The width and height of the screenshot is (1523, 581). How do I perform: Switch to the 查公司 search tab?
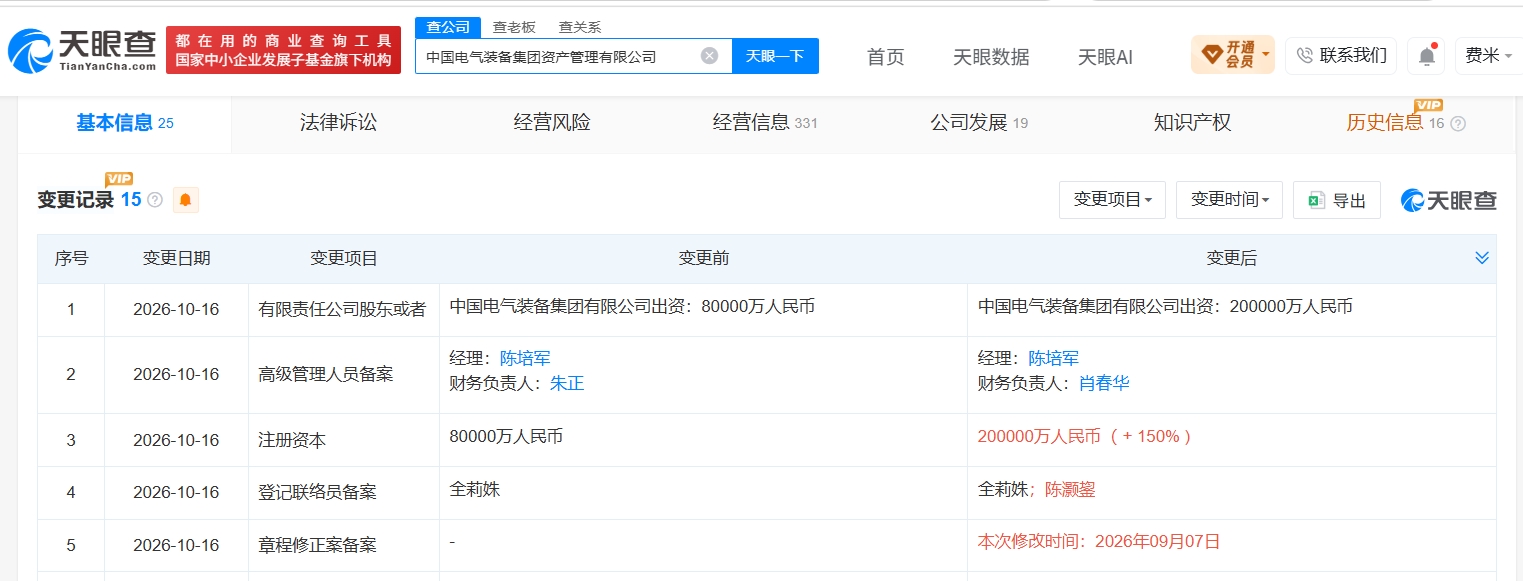448,27
